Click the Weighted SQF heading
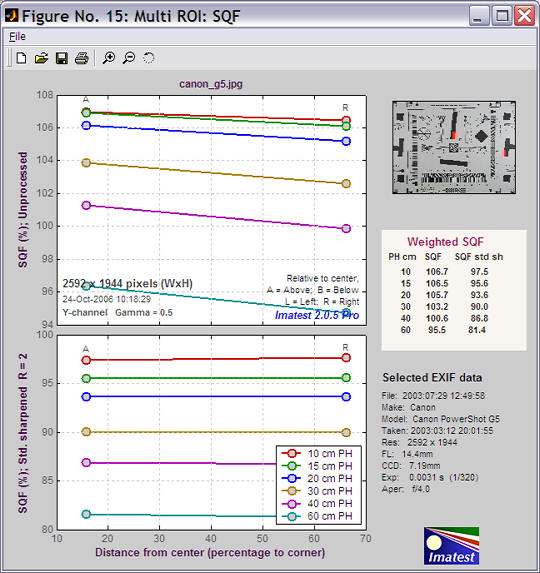The width and height of the screenshot is (540, 573). coord(445,242)
